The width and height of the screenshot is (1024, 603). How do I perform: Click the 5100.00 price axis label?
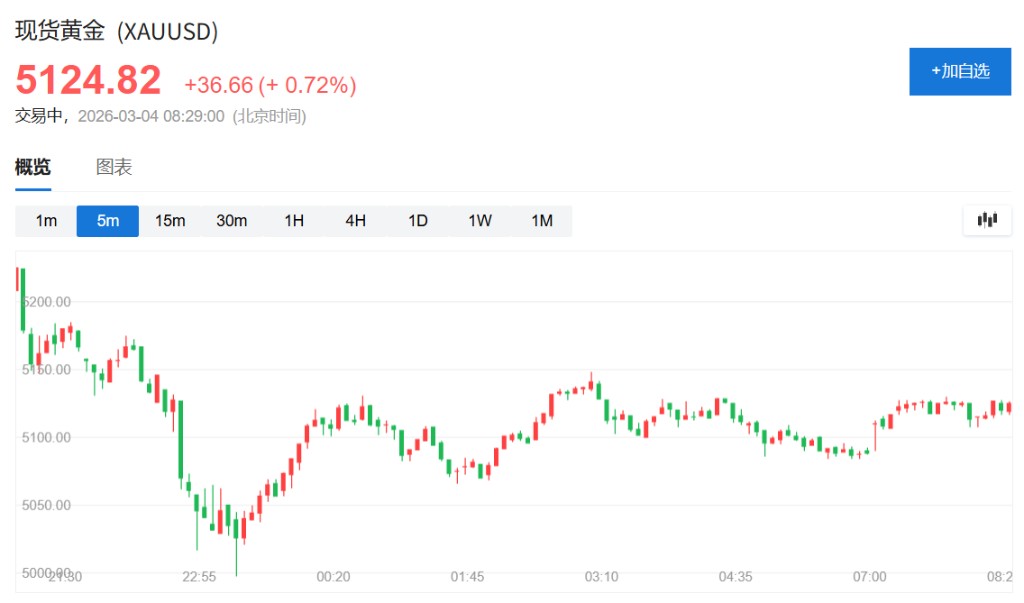pyautogui.click(x=46, y=437)
